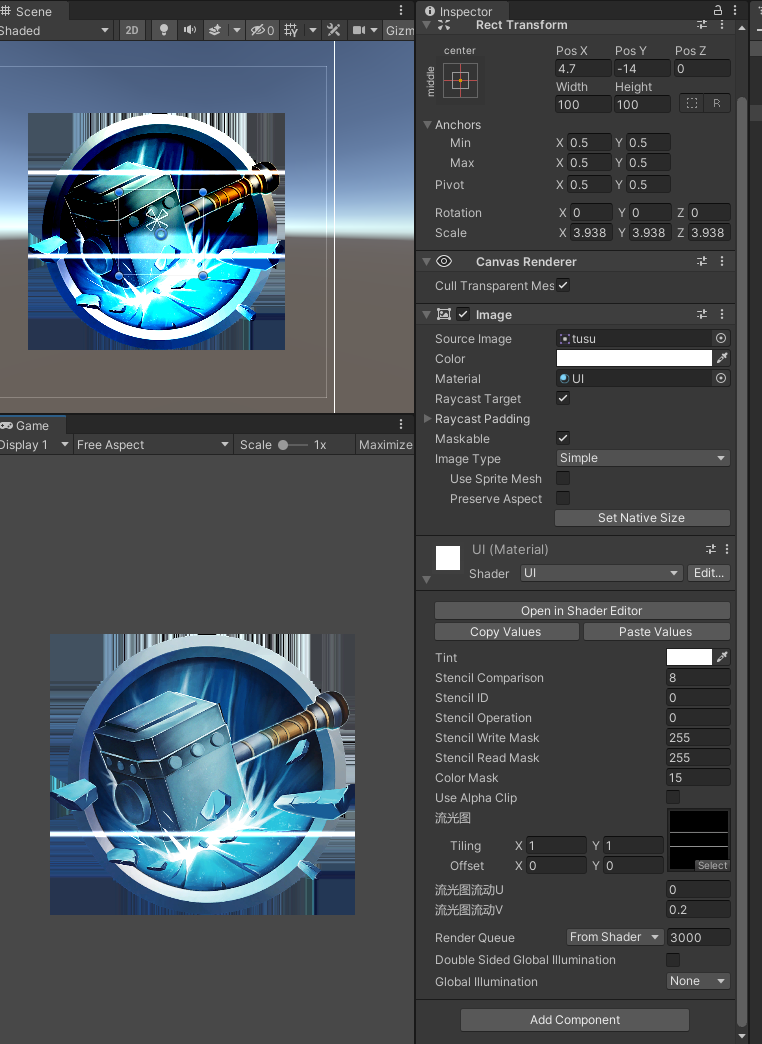The height and width of the screenshot is (1044, 762).
Task: Pick Source Image tusu object selector
Action: pos(721,338)
